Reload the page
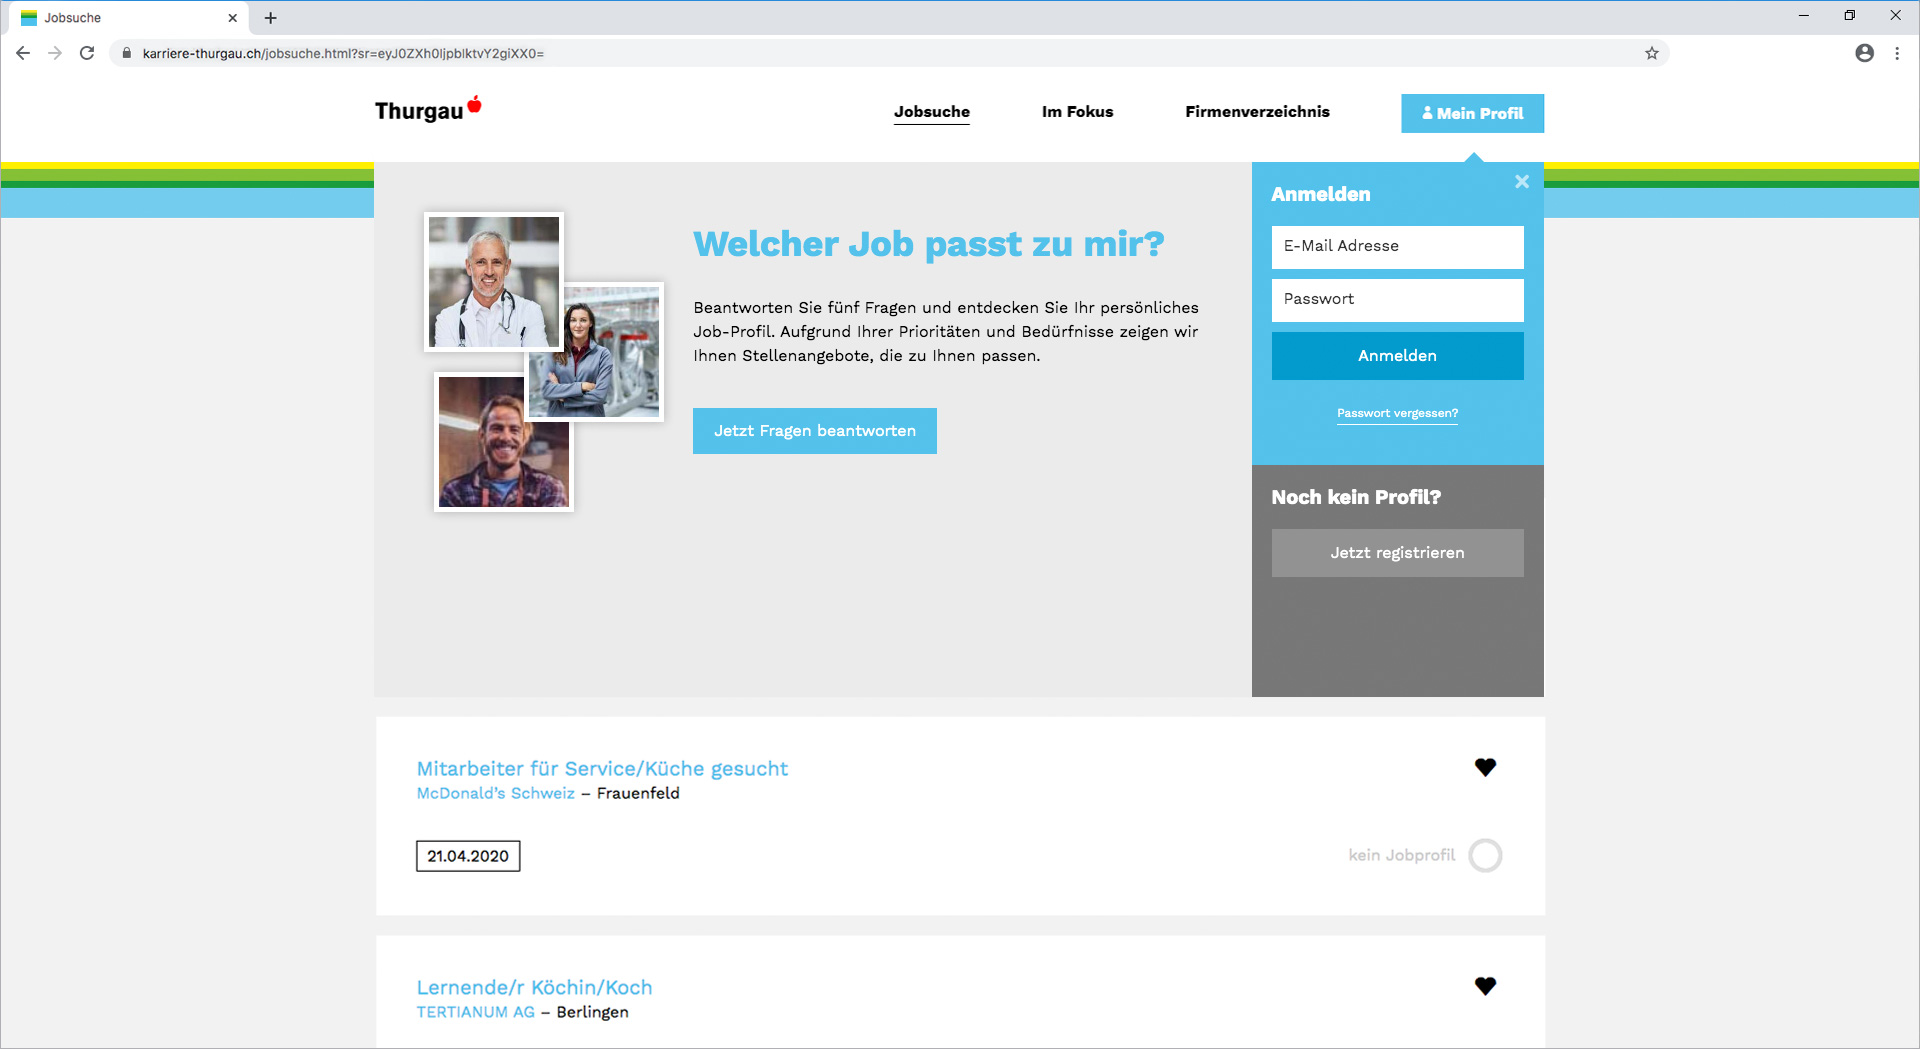The width and height of the screenshot is (1920, 1049). pos(87,53)
